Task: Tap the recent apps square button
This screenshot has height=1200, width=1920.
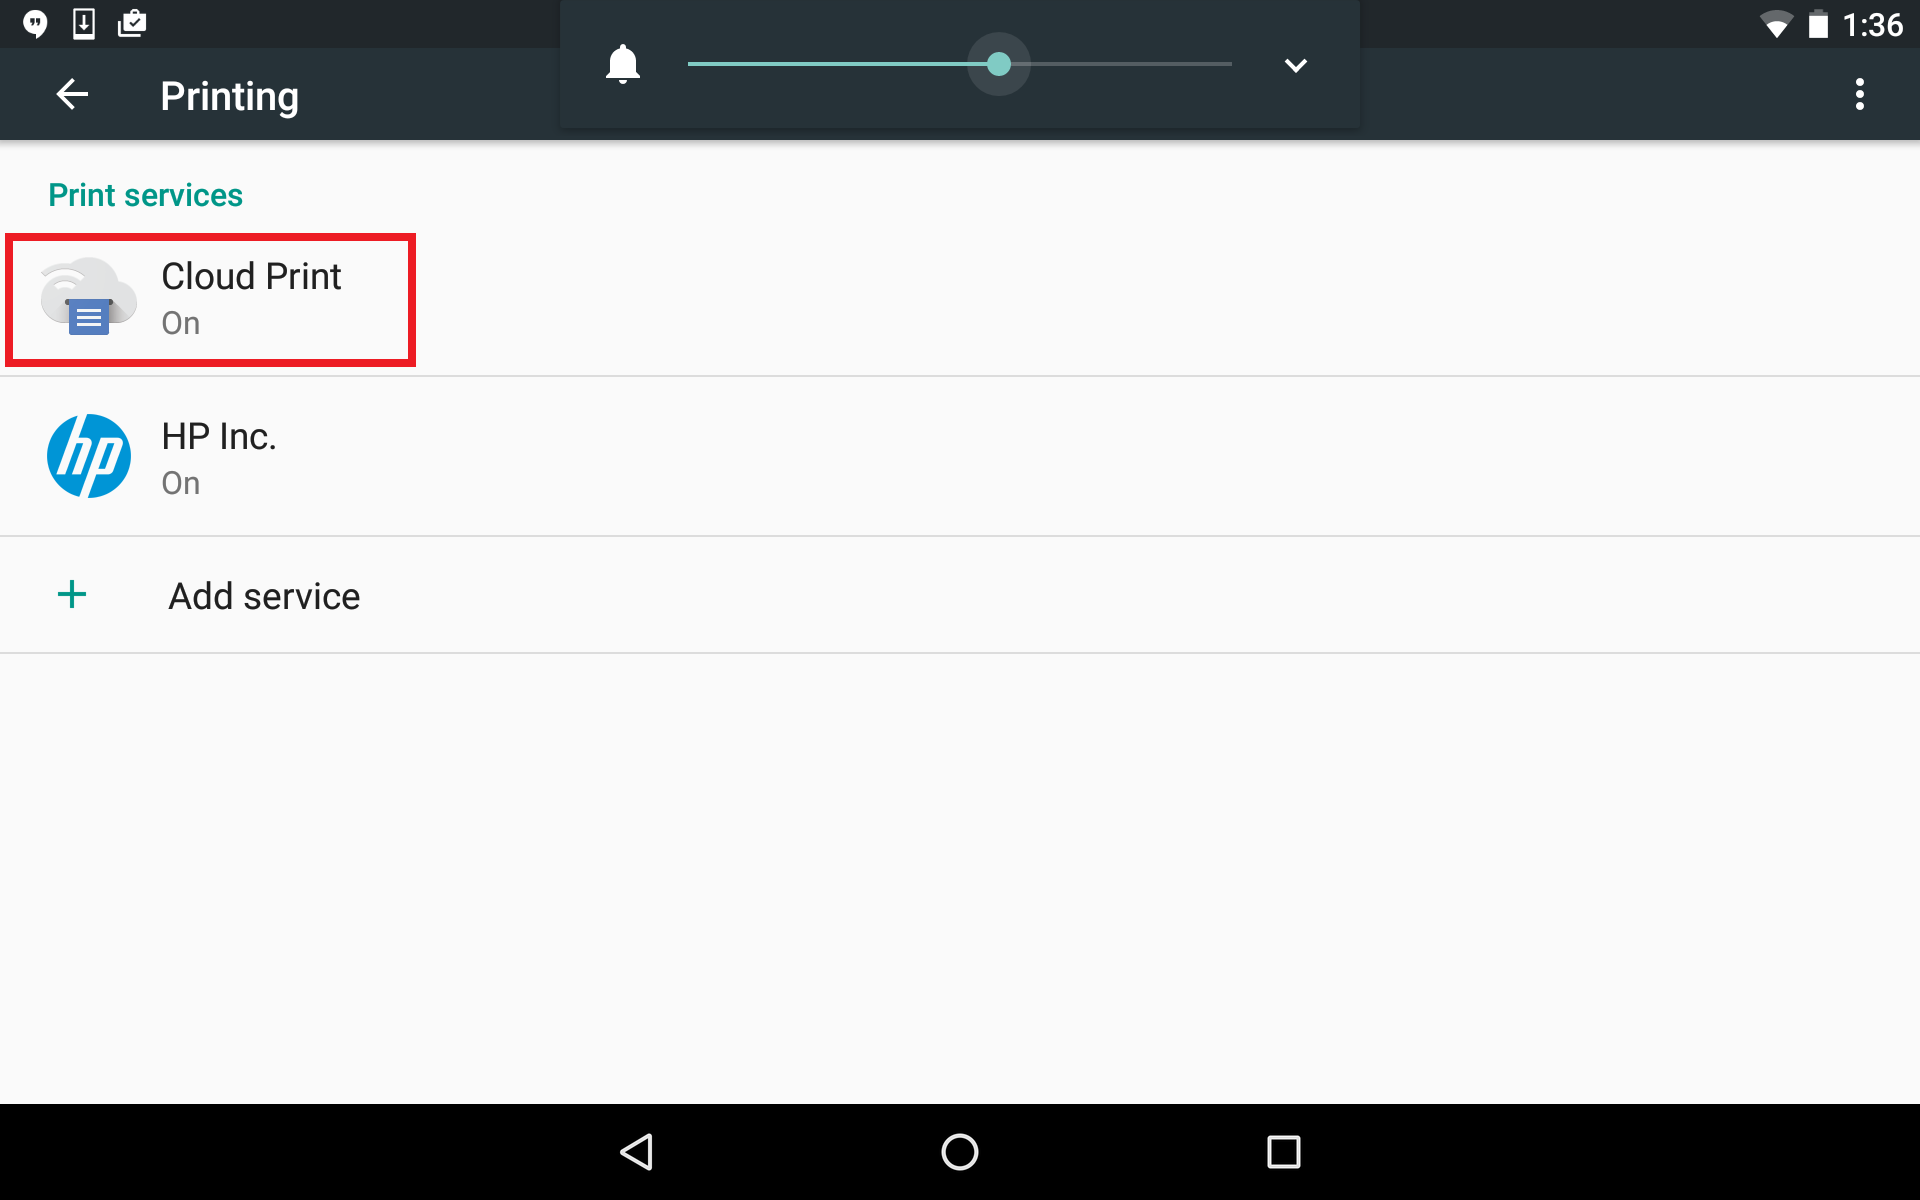Action: click(1283, 1152)
